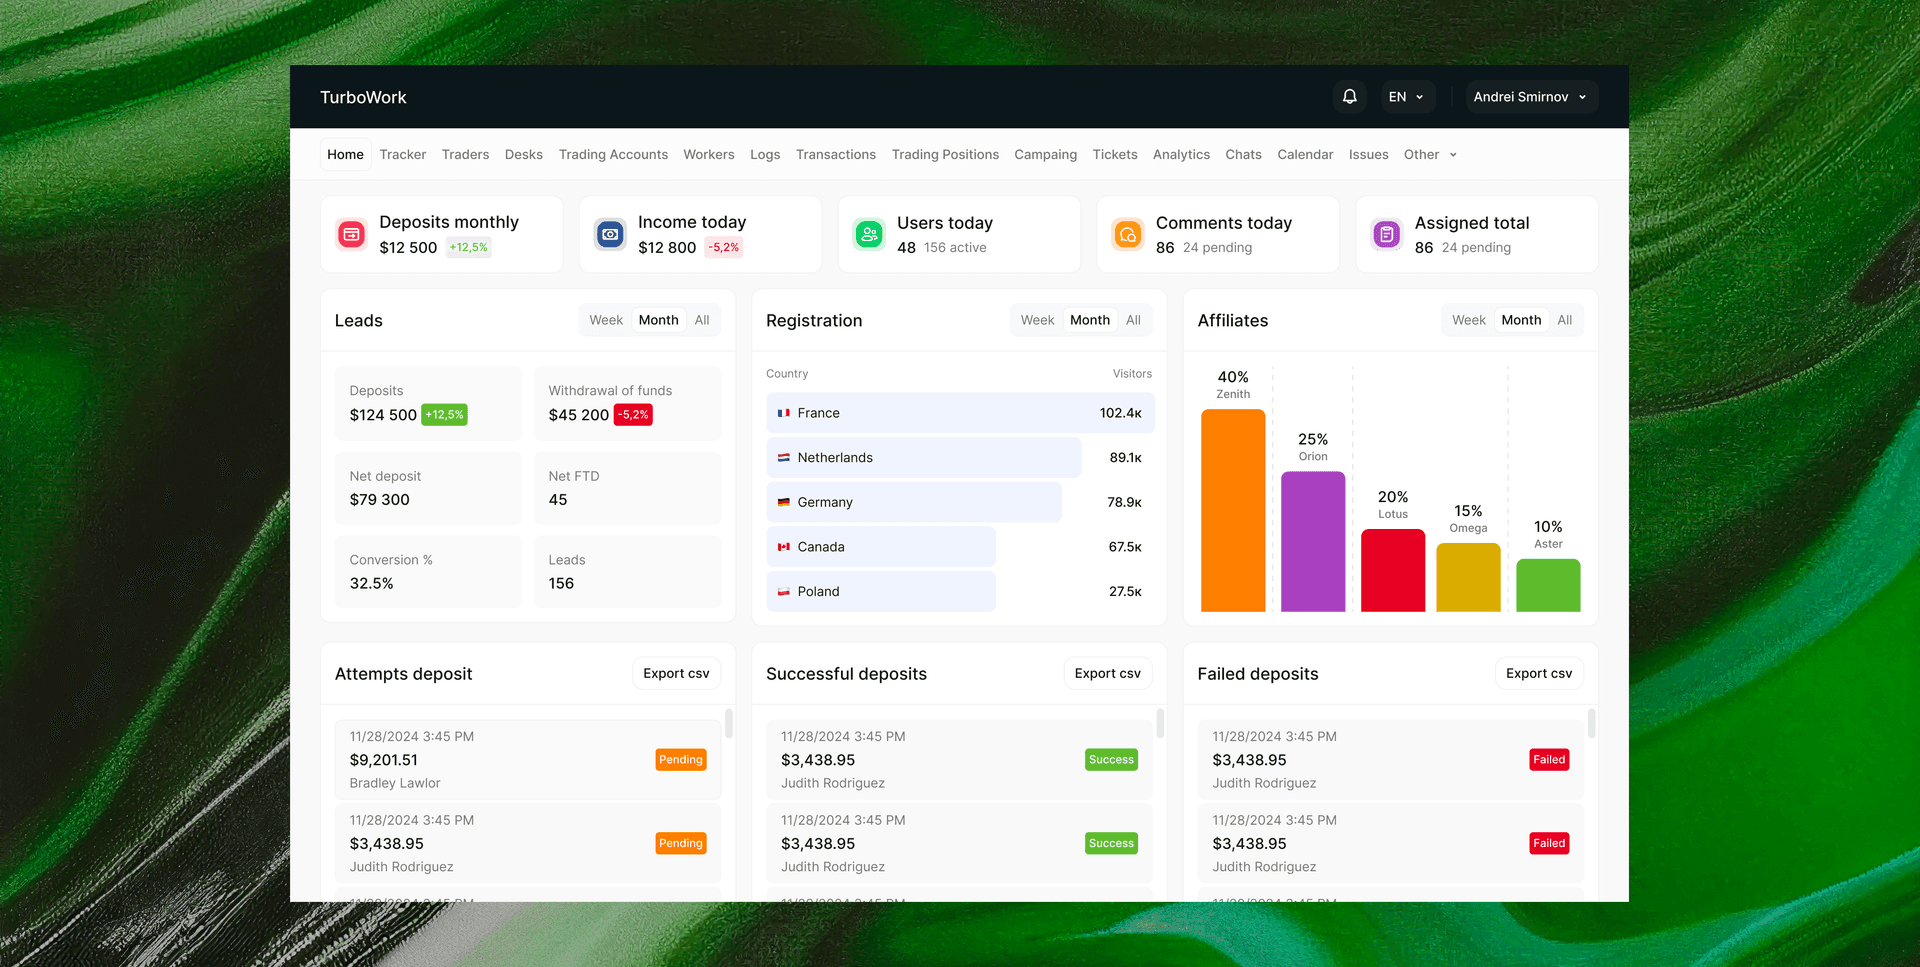The height and width of the screenshot is (967, 1920).
Task: Click the Successful deposits scrollbar
Action: pyautogui.click(x=1160, y=724)
